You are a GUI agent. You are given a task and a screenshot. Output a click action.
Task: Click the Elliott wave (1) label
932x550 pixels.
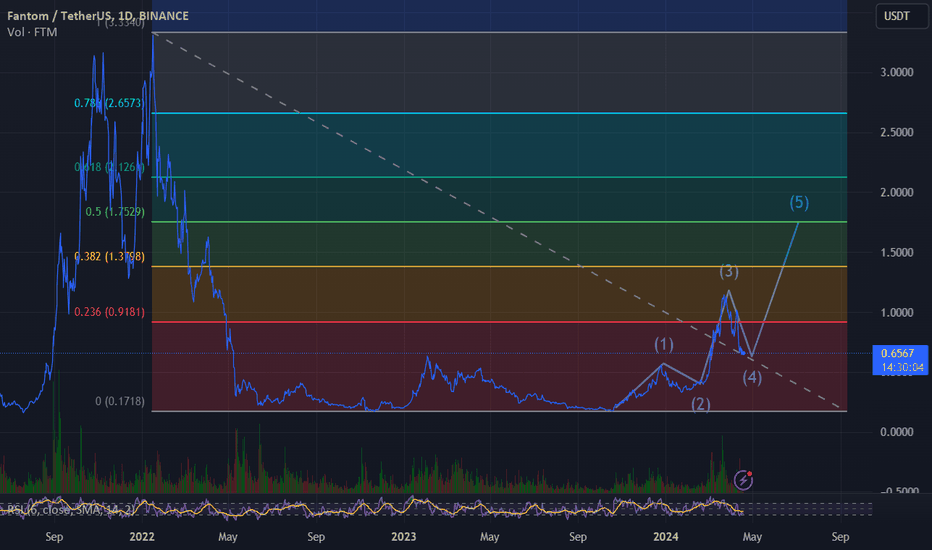point(664,344)
